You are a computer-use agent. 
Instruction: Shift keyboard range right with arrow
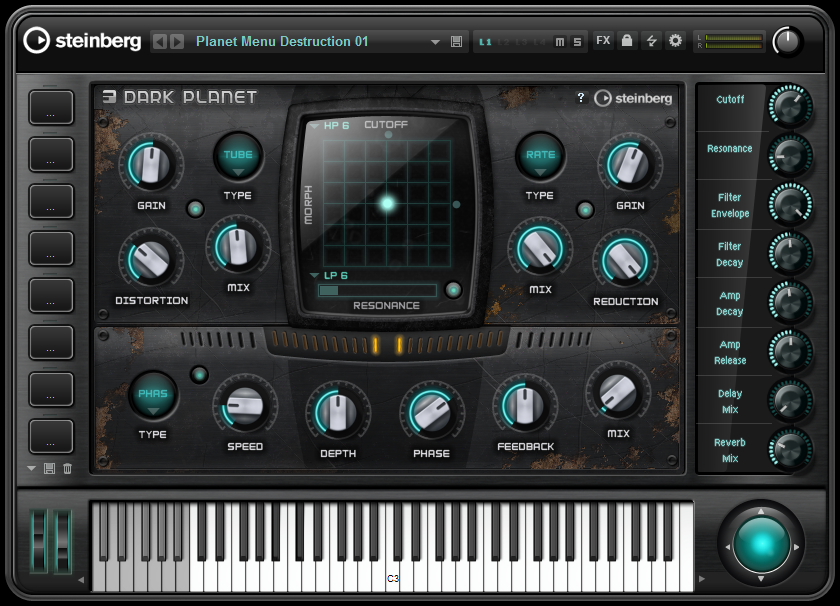click(x=702, y=579)
